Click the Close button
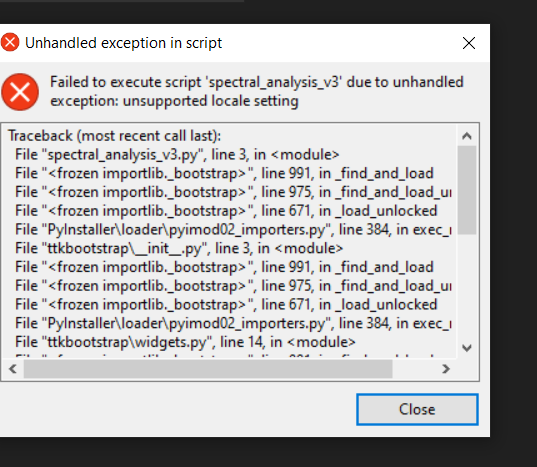Screen dimensions: 537x467 pyautogui.click(x=417, y=409)
